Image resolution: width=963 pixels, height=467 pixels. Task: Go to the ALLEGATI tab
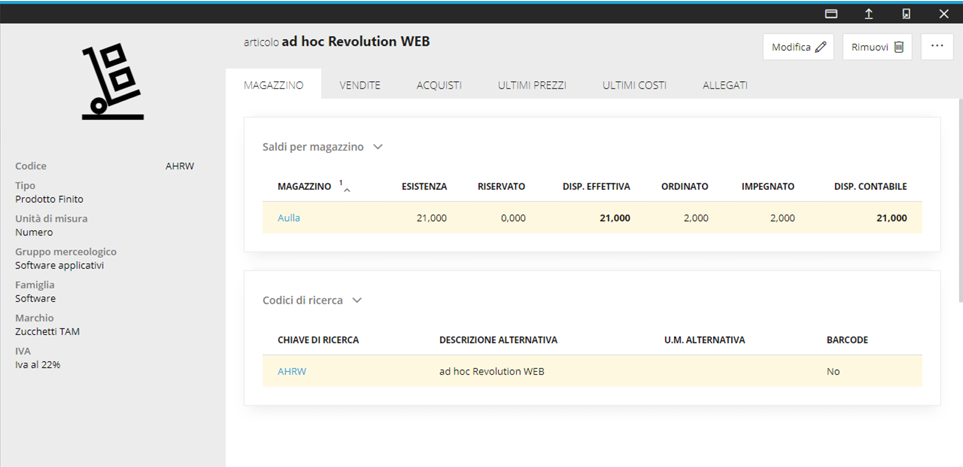(x=725, y=85)
